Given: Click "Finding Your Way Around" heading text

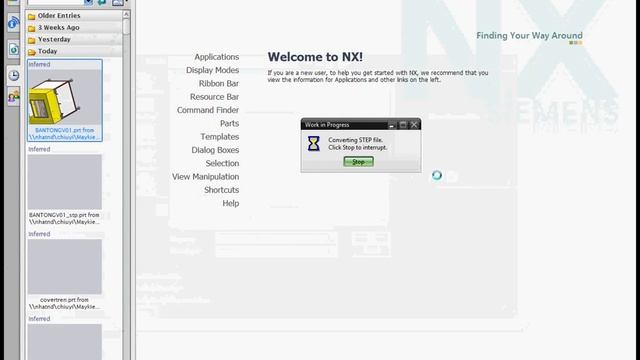Looking at the screenshot, I should click(529, 36).
